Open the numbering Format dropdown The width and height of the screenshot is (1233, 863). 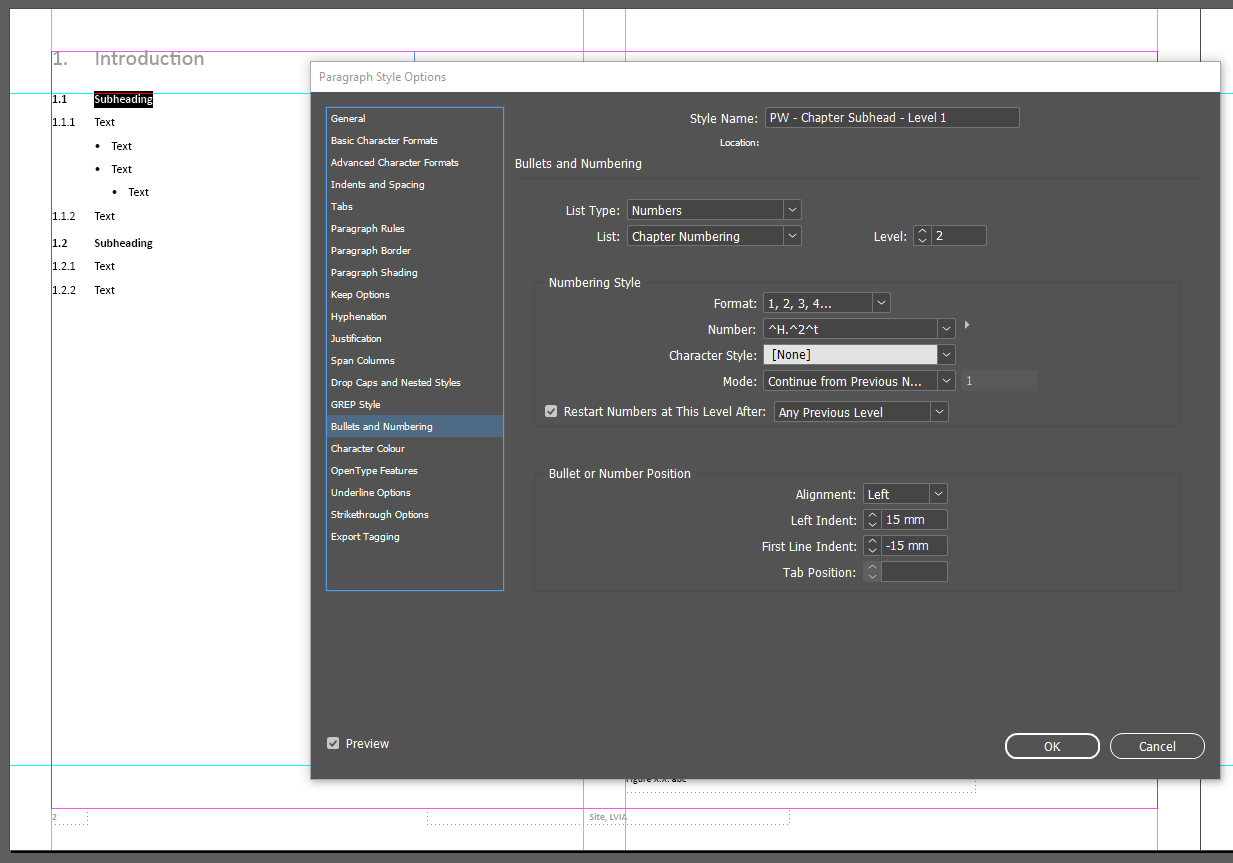click(x=879, y=302)
